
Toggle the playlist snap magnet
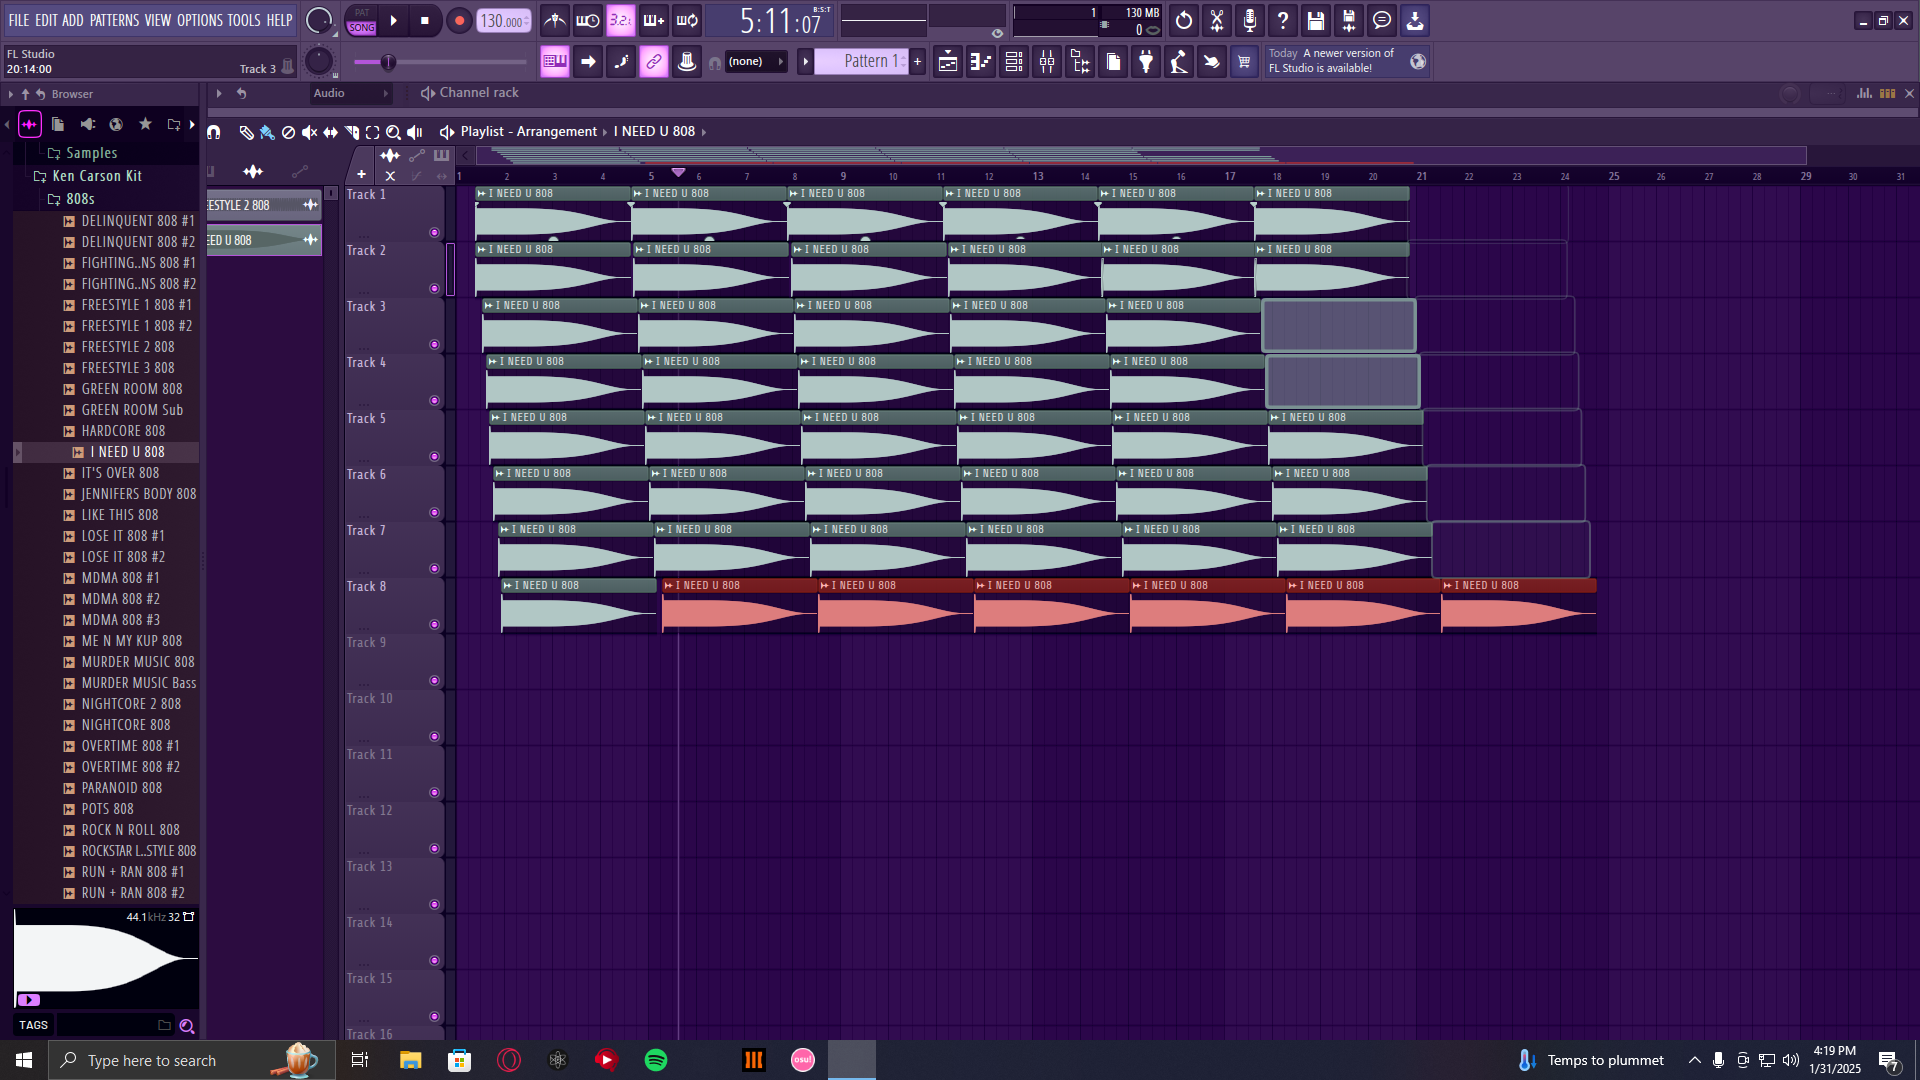213,132
